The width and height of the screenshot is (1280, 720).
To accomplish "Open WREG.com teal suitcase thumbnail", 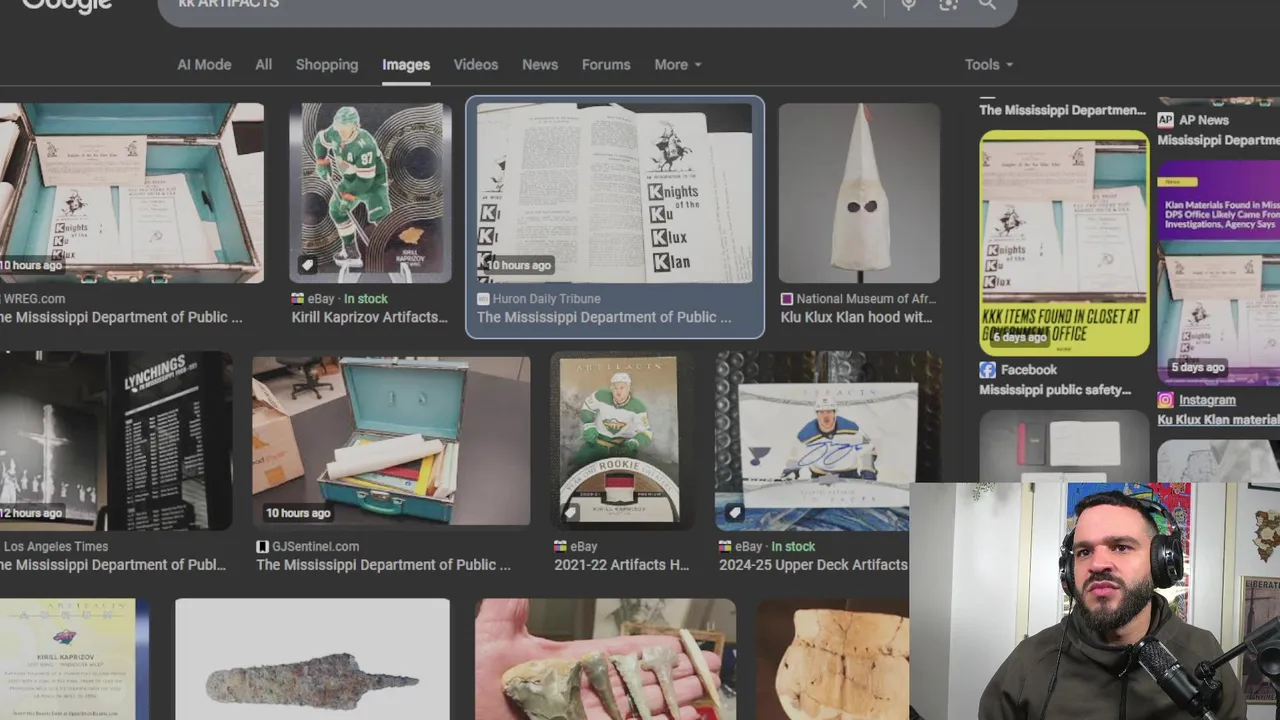I will tap(132, 193).
